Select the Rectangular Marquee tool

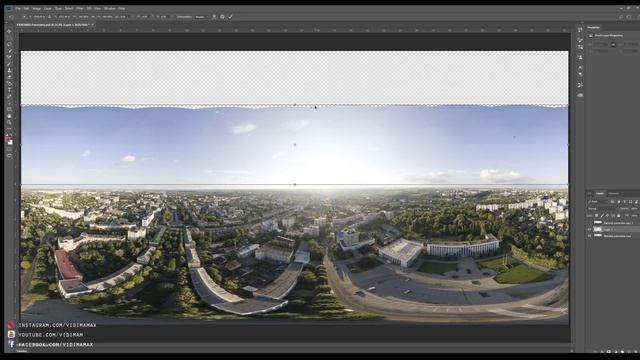click(x=10, y=38)
